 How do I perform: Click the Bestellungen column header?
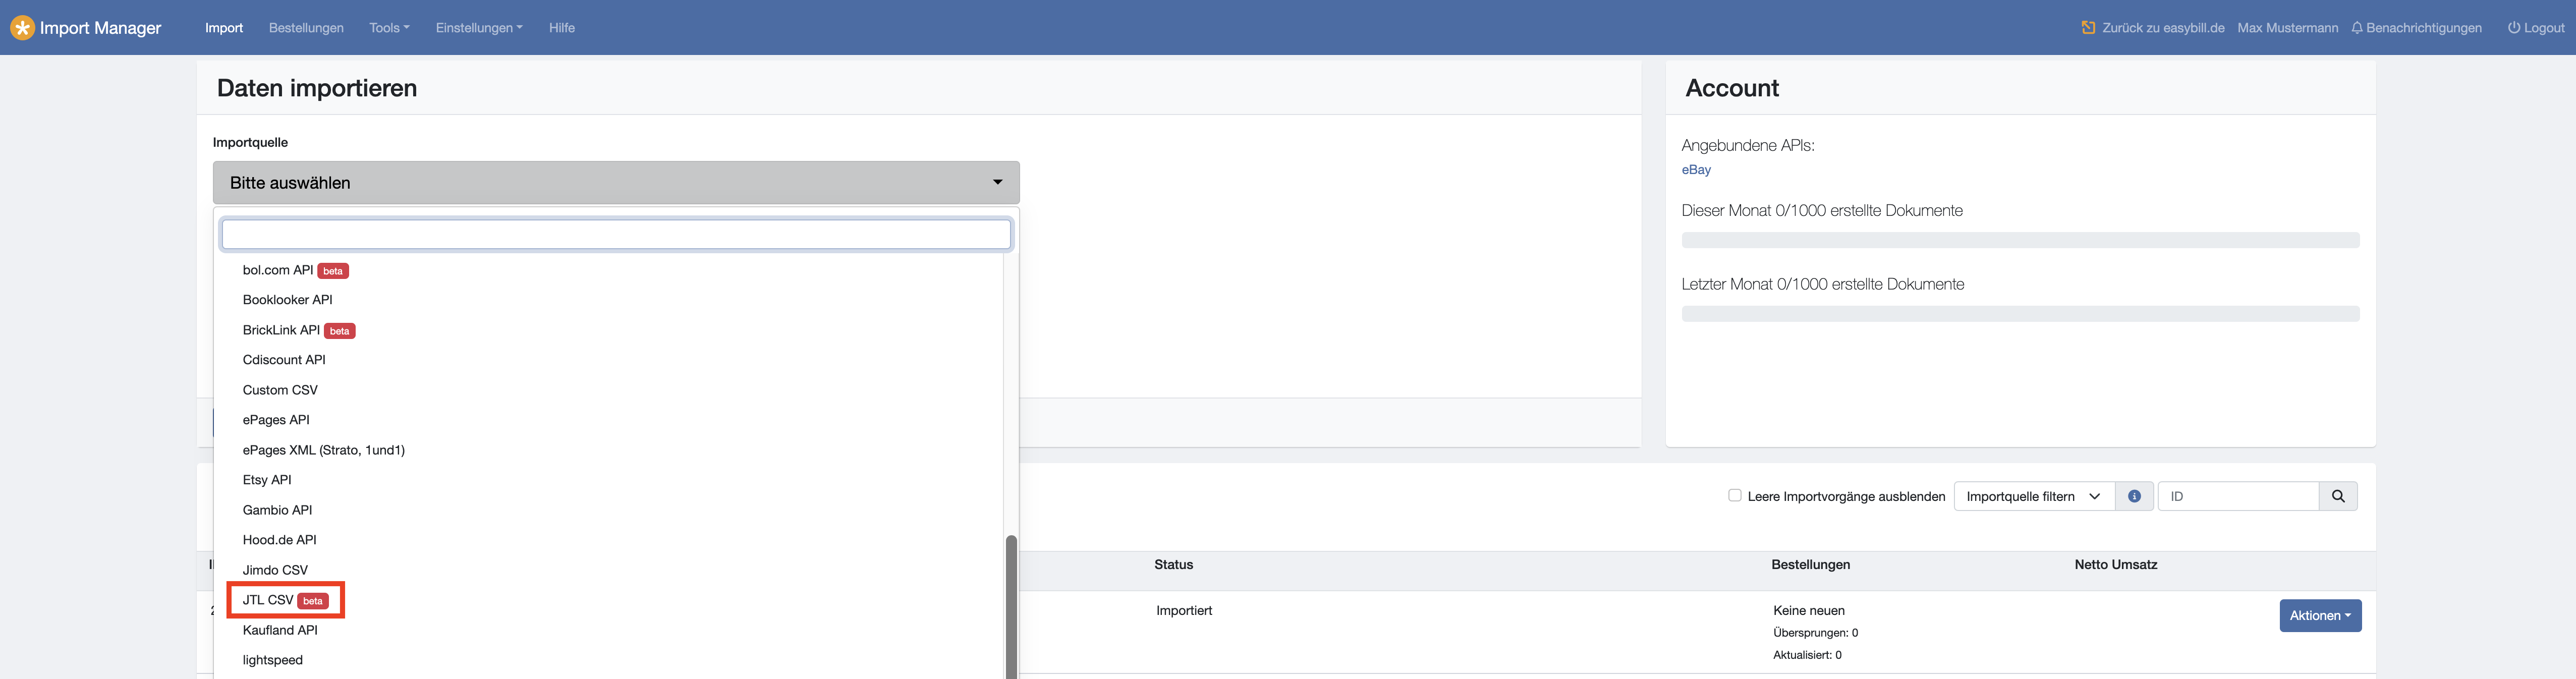[x=1811, y=565]
